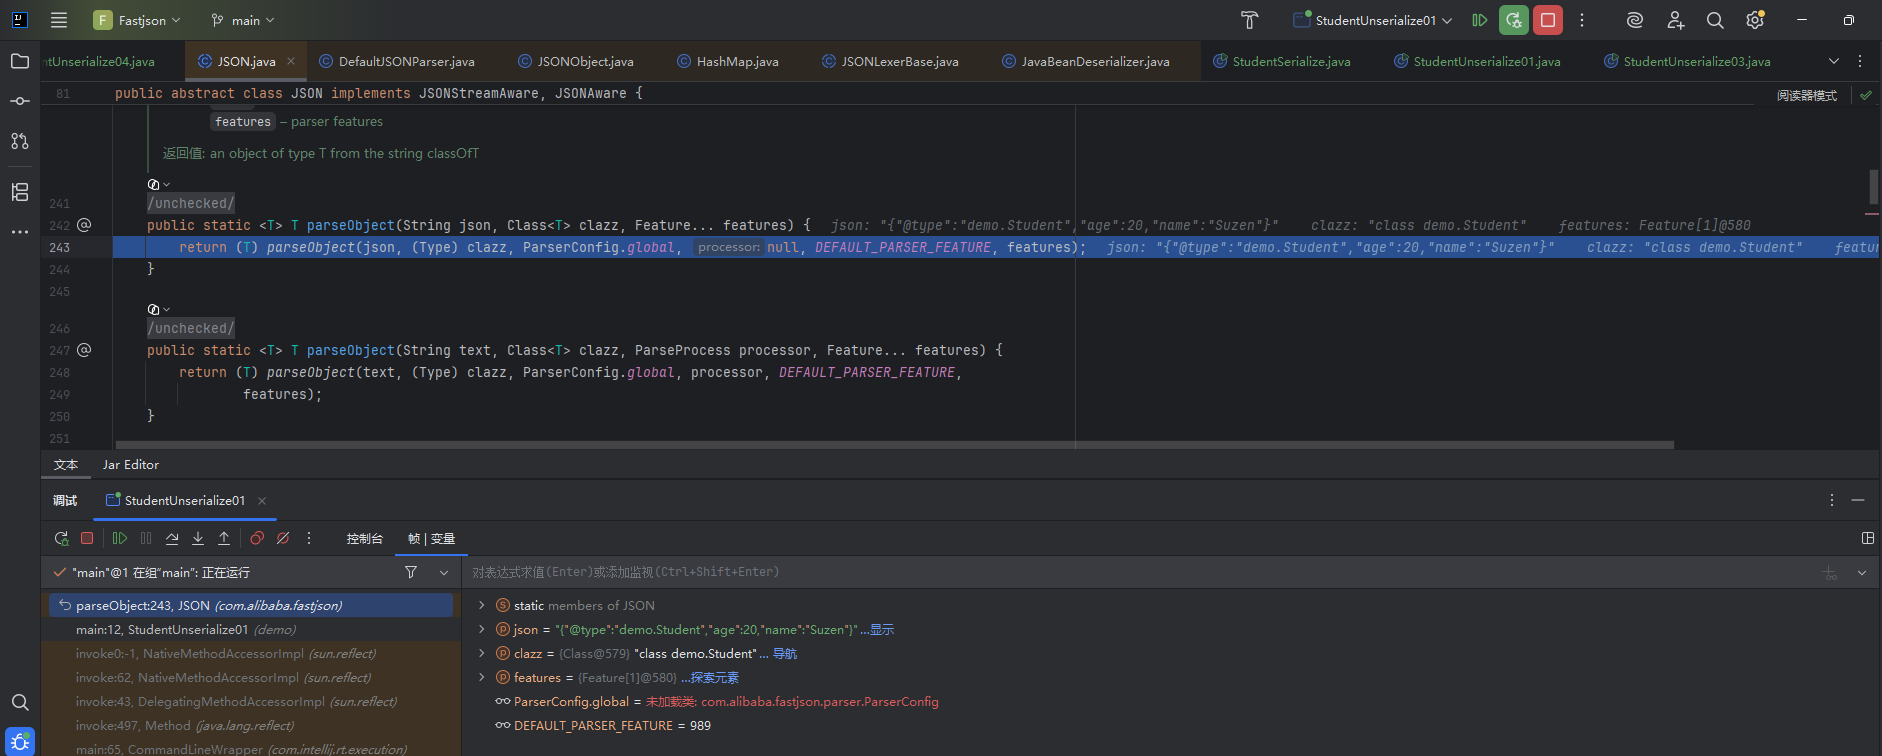Stop the debug session in debug toolbar
This screenshot has width=1882, height=756.
(87, 538)
